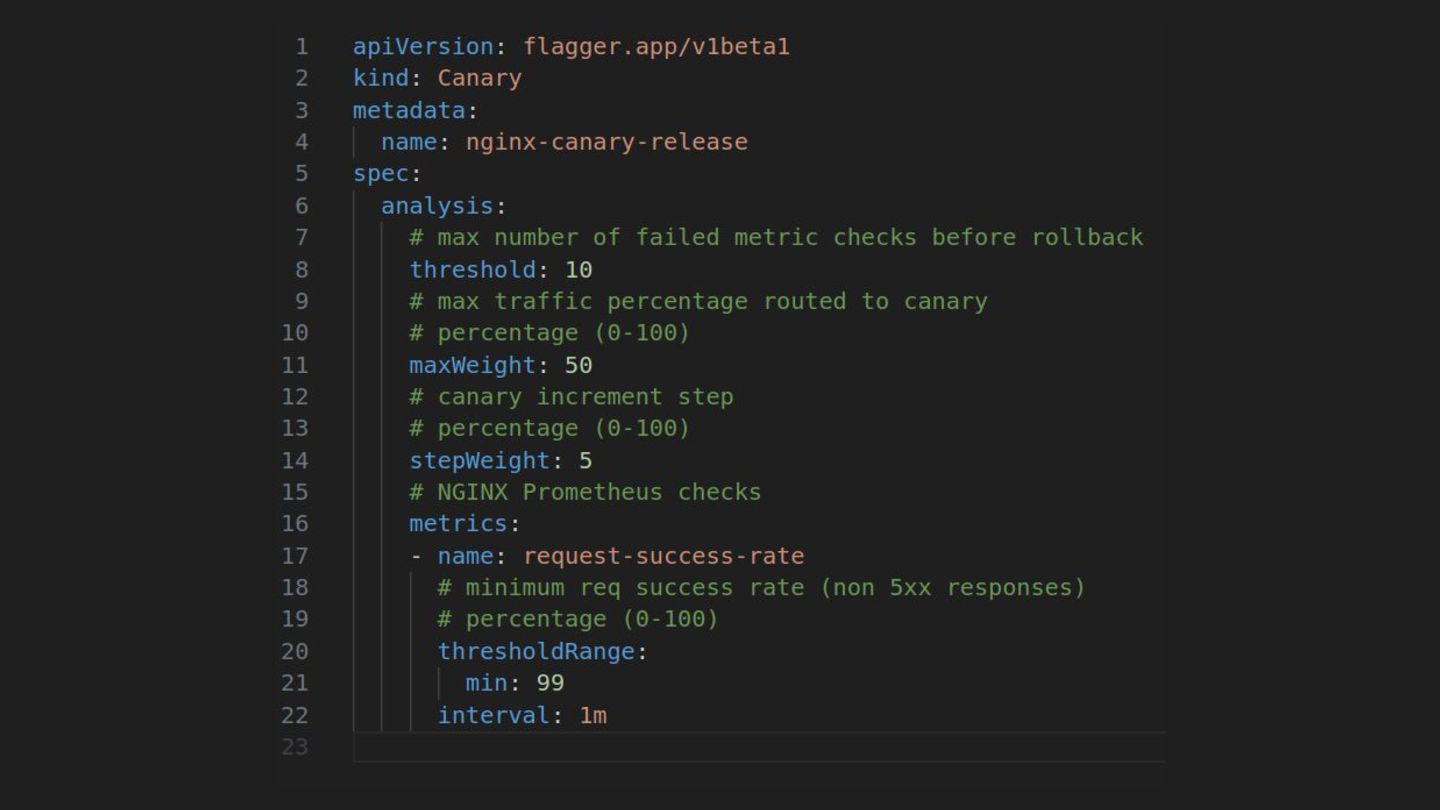Click the metadata key
Viewport: 1440px width, 810px height.
click(x=409, y=110)
